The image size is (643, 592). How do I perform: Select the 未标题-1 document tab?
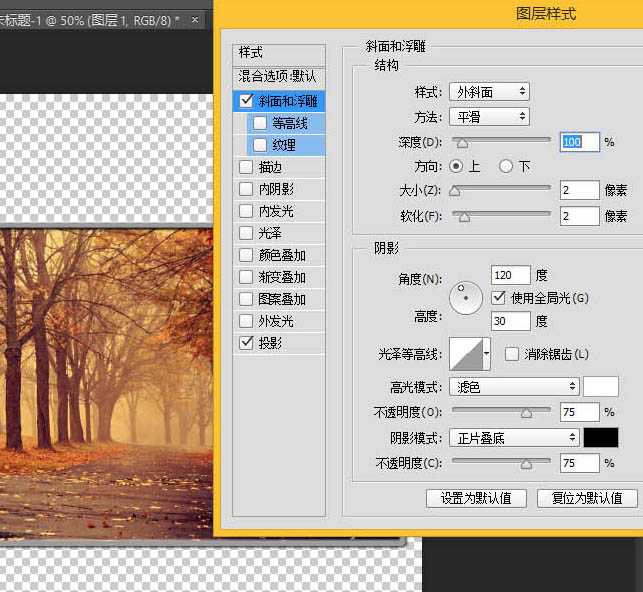[x=101, y=20]
